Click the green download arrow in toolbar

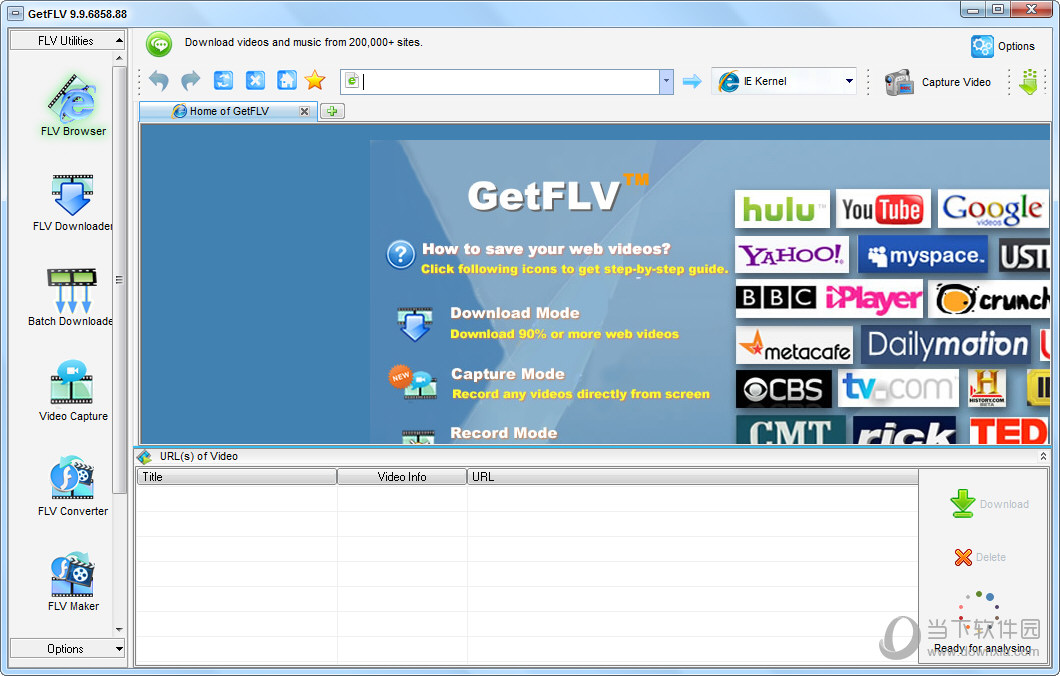click(x=1028, y=82)
